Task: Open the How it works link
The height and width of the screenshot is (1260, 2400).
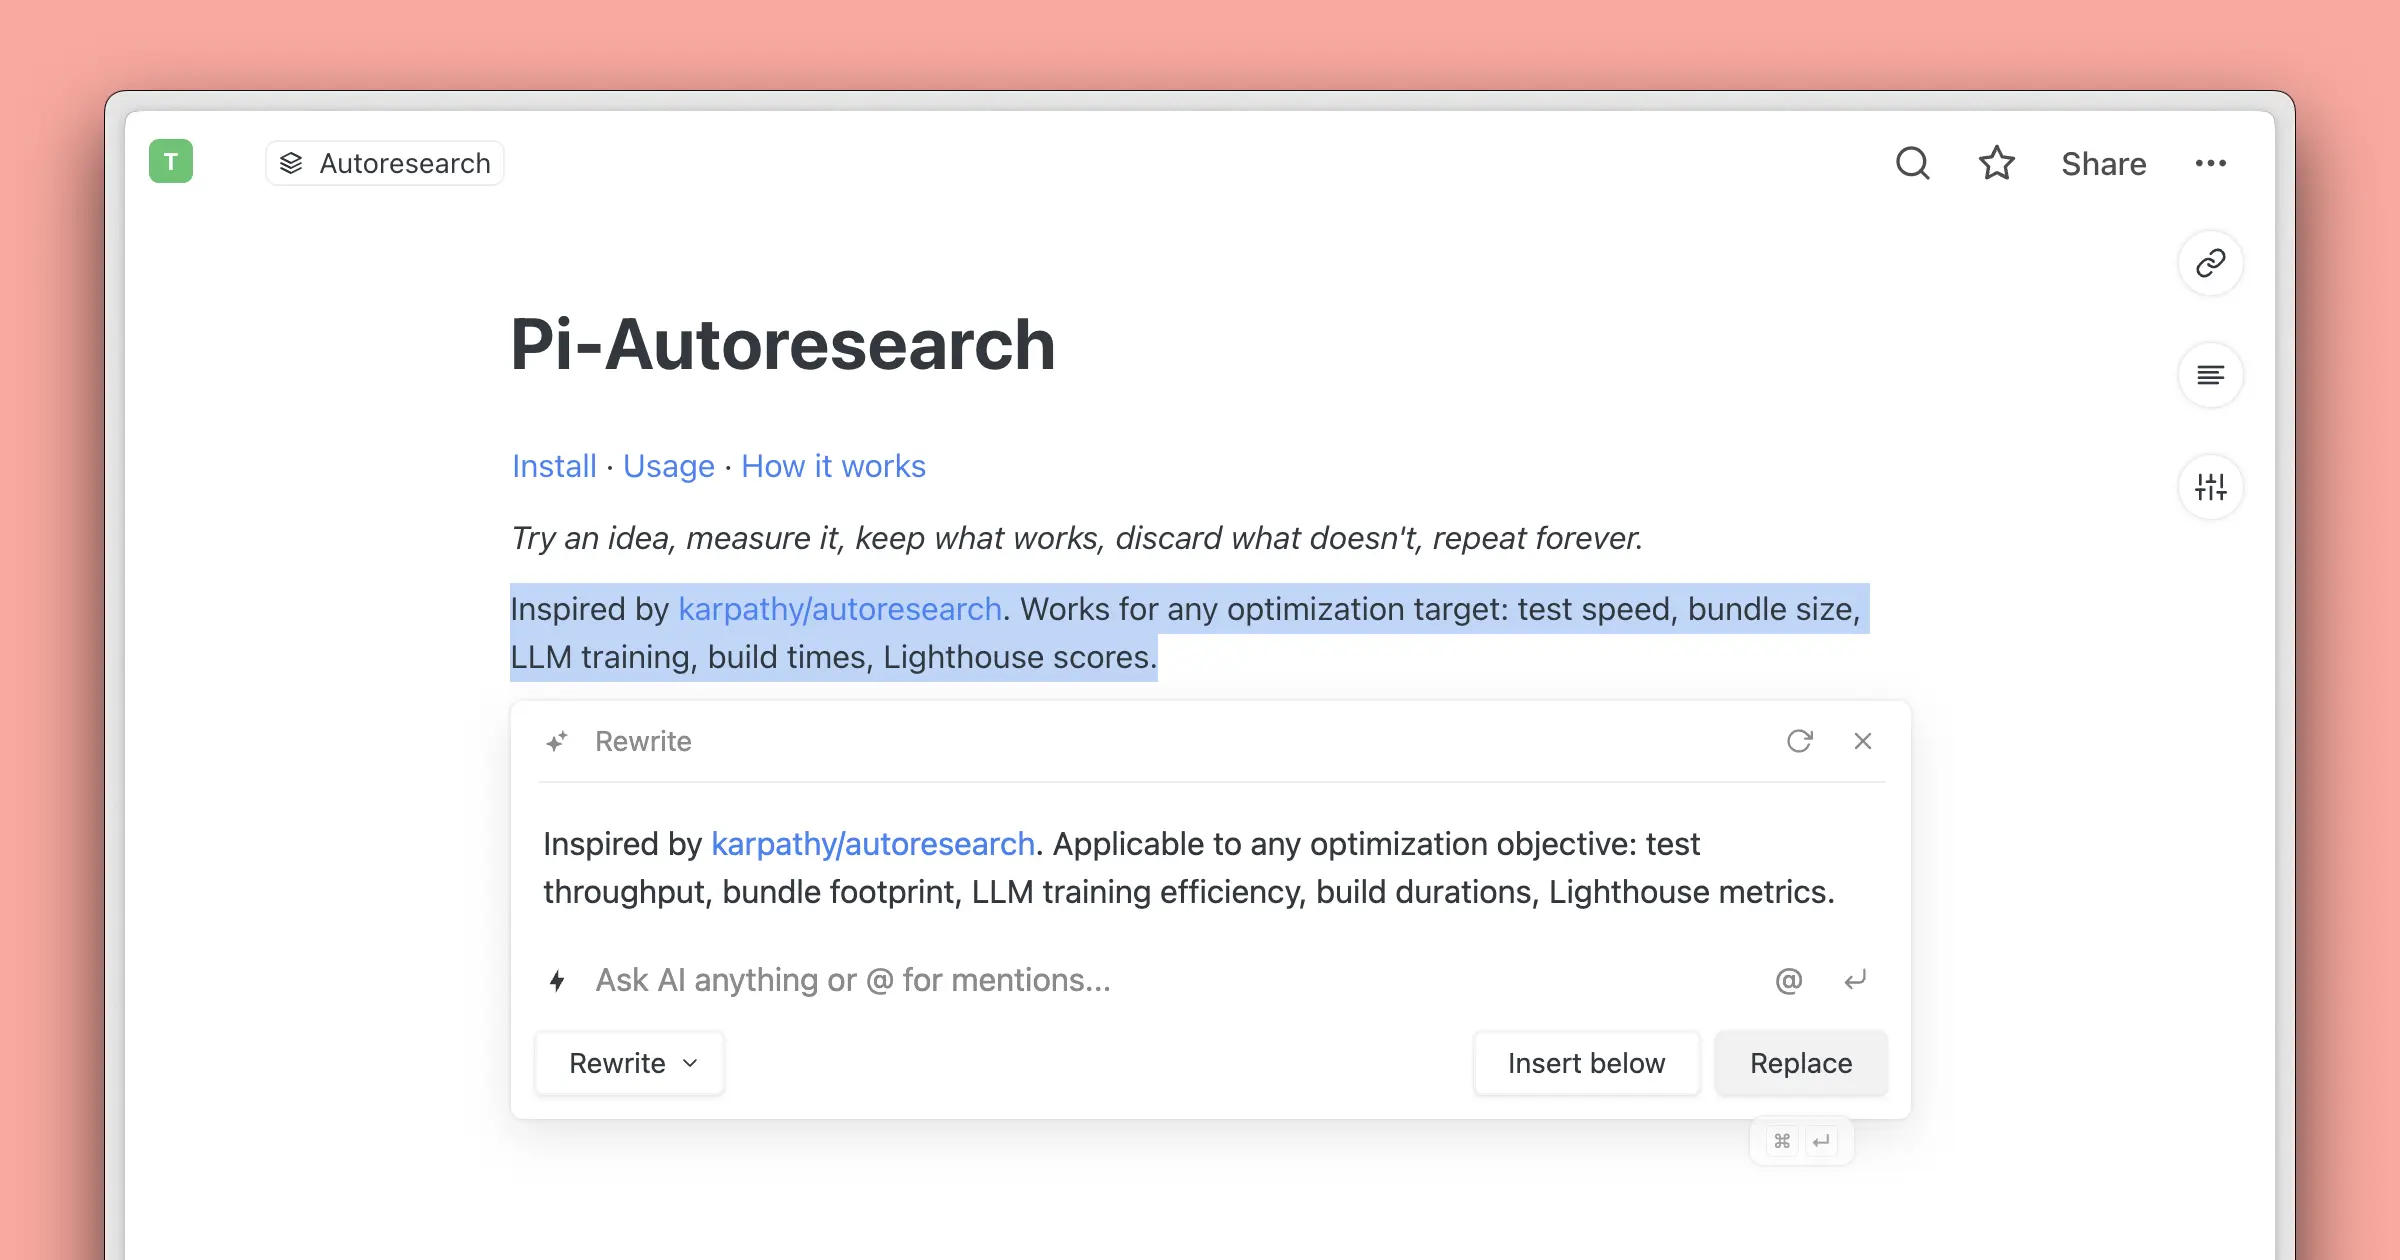Action: pyautogui.click(x=833, y=466)
